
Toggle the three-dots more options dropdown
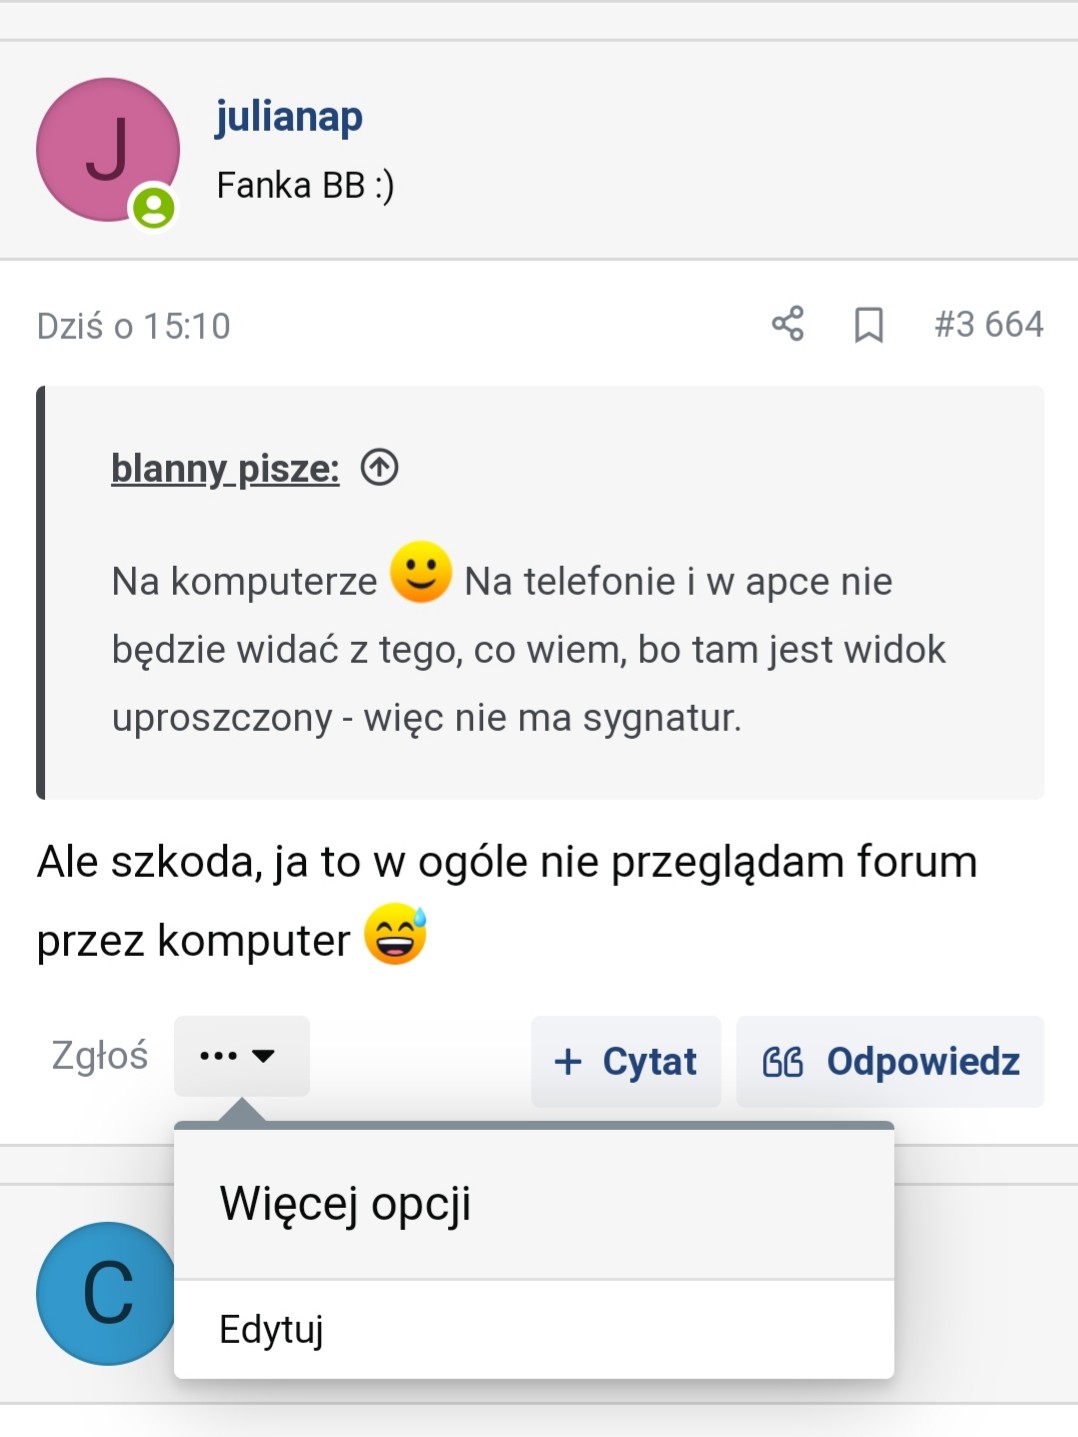[x=241, y=1056]
